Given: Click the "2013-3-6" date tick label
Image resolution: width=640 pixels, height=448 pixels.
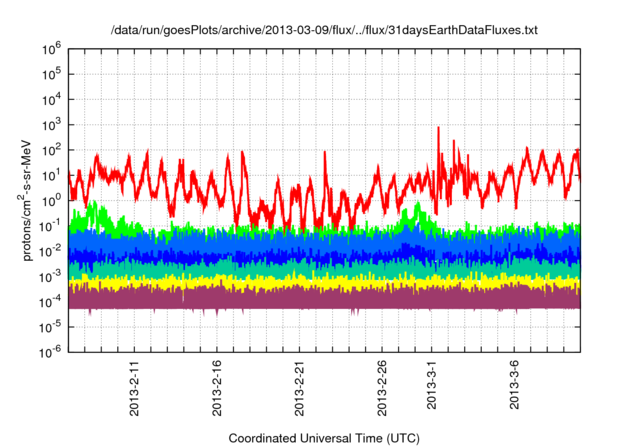Looking at the screenshot, I should click(514, 385).
